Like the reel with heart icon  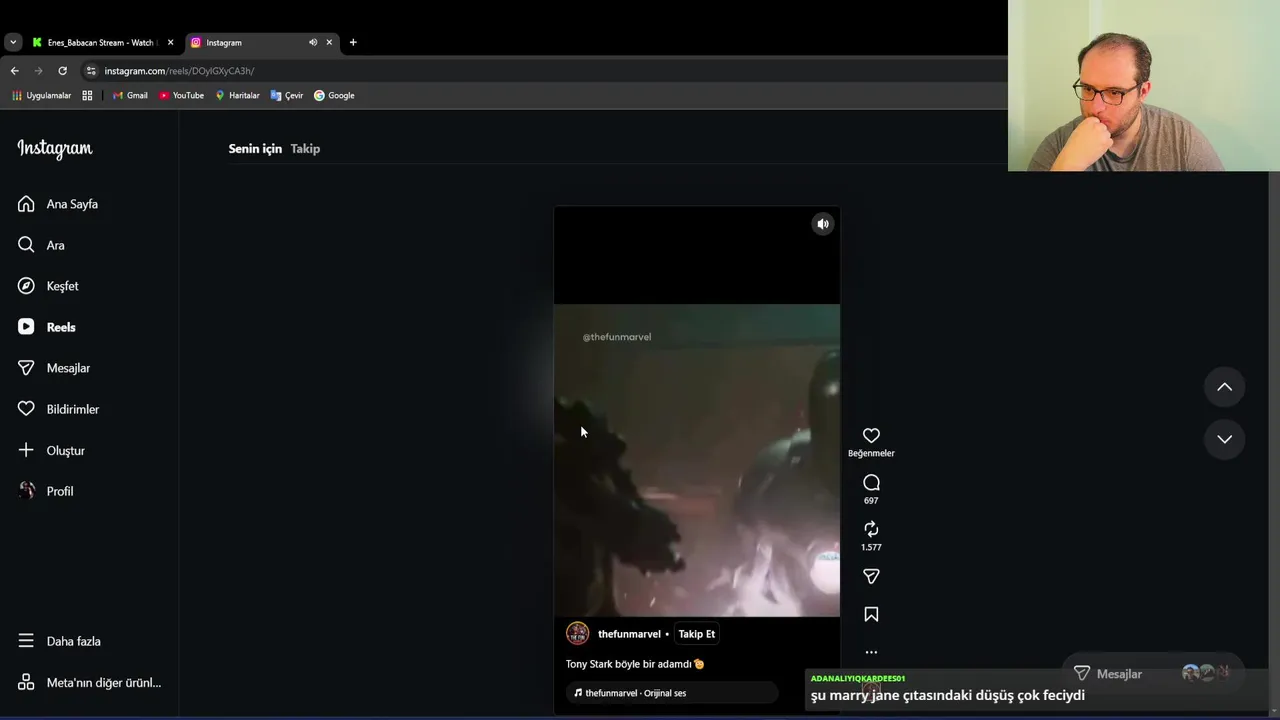(x=871, y=436)
